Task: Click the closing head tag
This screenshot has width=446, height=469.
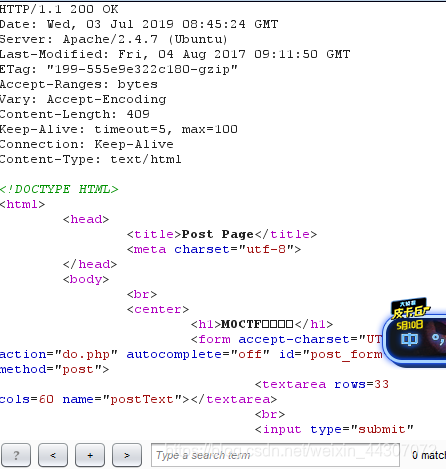Action: click(x=90, y=264)
